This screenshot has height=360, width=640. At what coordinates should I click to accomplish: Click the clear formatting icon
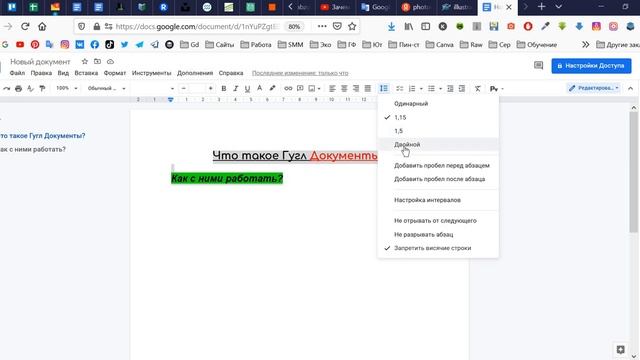(x=478, y=89)
